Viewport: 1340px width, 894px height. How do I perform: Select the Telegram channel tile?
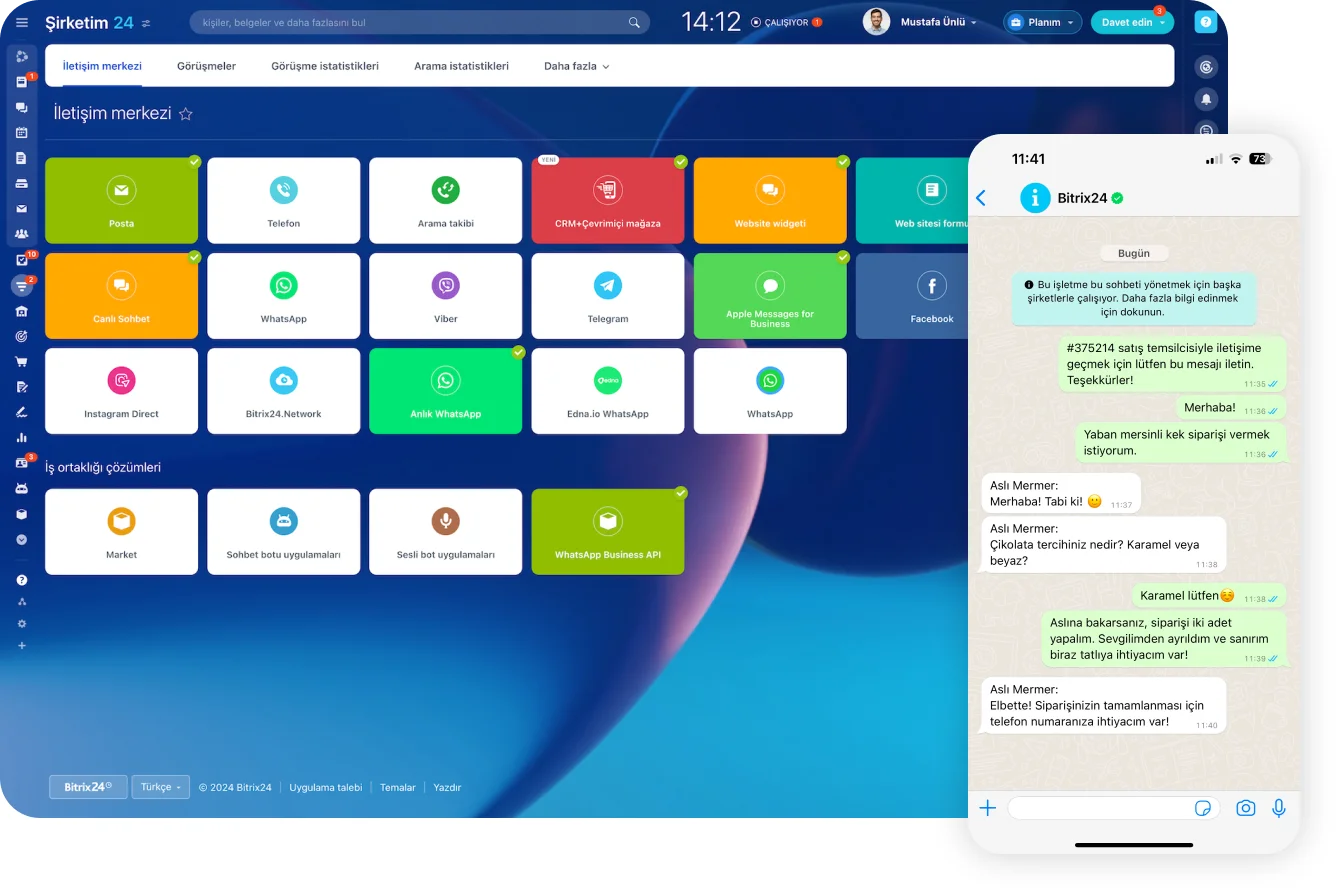pyautogui.click(x=608, y=296)
